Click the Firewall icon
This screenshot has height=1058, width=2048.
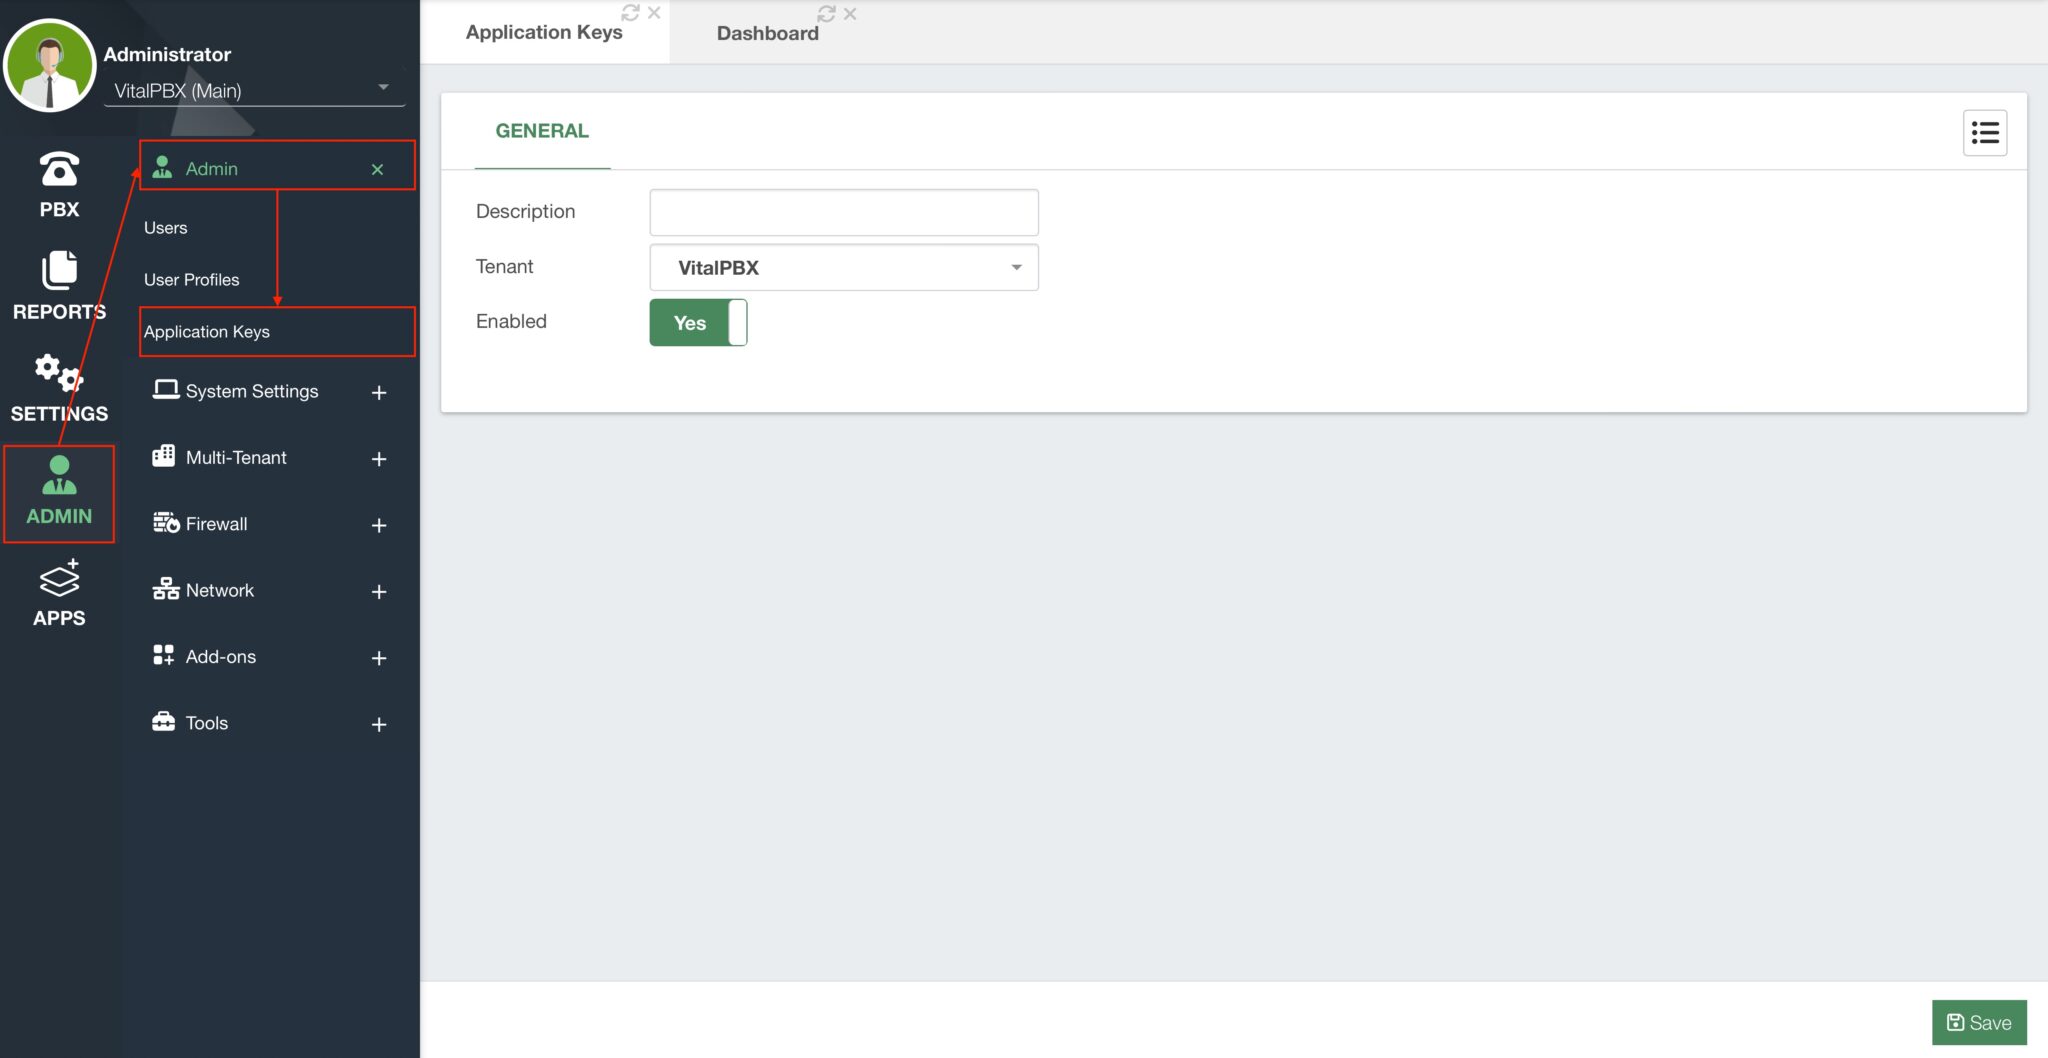(165, 522)
